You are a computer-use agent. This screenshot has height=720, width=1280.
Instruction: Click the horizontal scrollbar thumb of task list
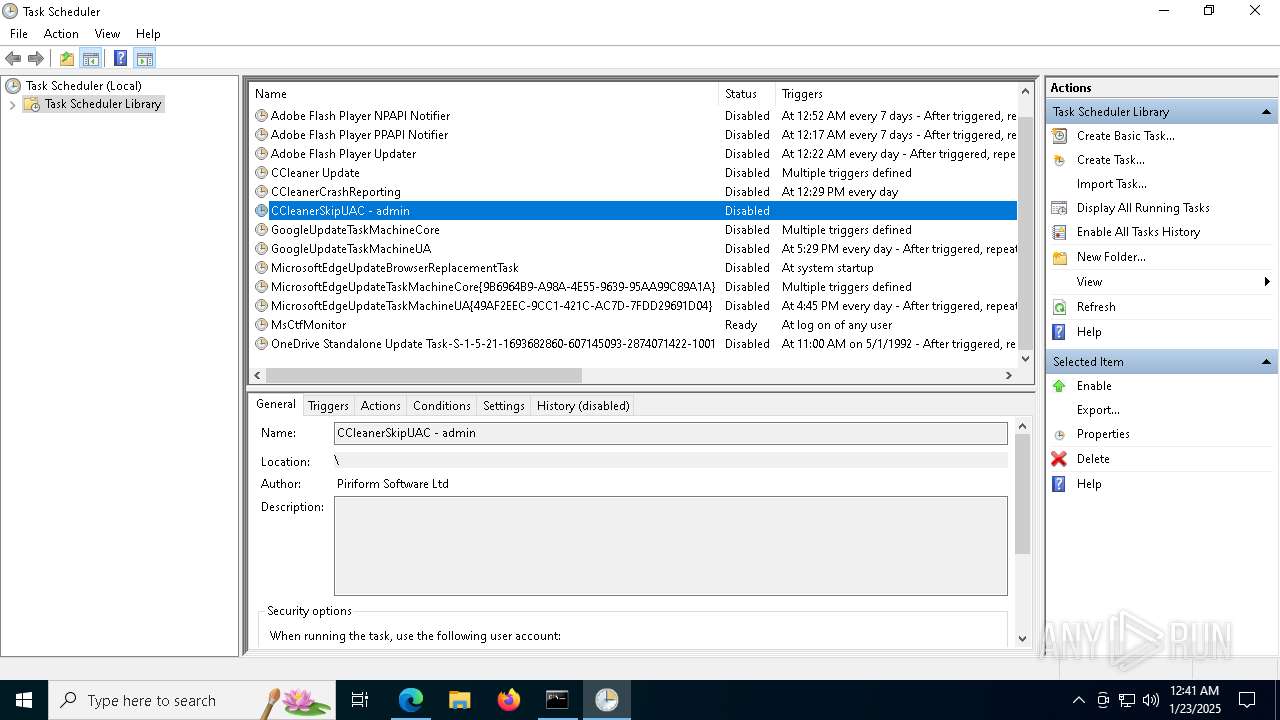[424, 375]
